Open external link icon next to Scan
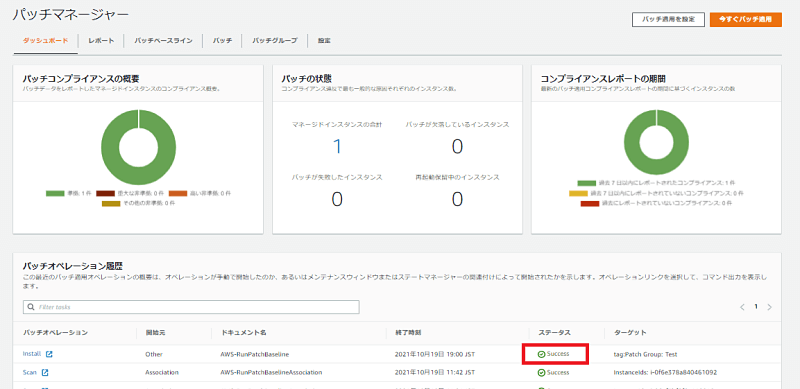Image resolution: width=800 pixels, height=389 pixels. (x=45, y=373)
